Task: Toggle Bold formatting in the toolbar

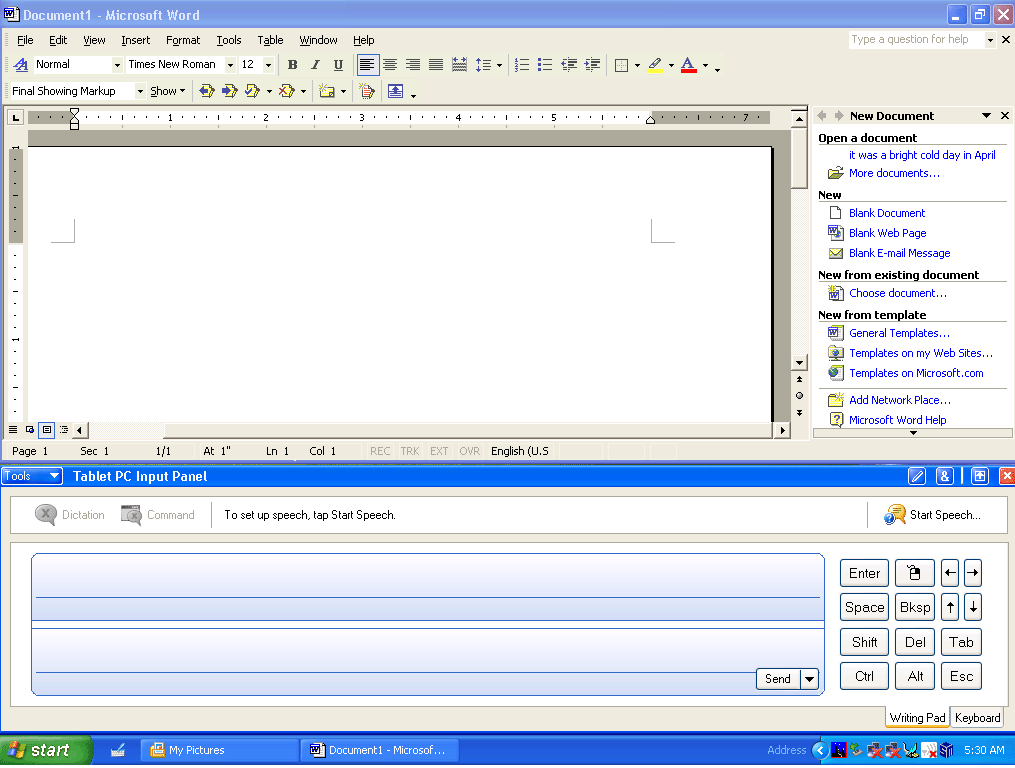Action: 293,65
